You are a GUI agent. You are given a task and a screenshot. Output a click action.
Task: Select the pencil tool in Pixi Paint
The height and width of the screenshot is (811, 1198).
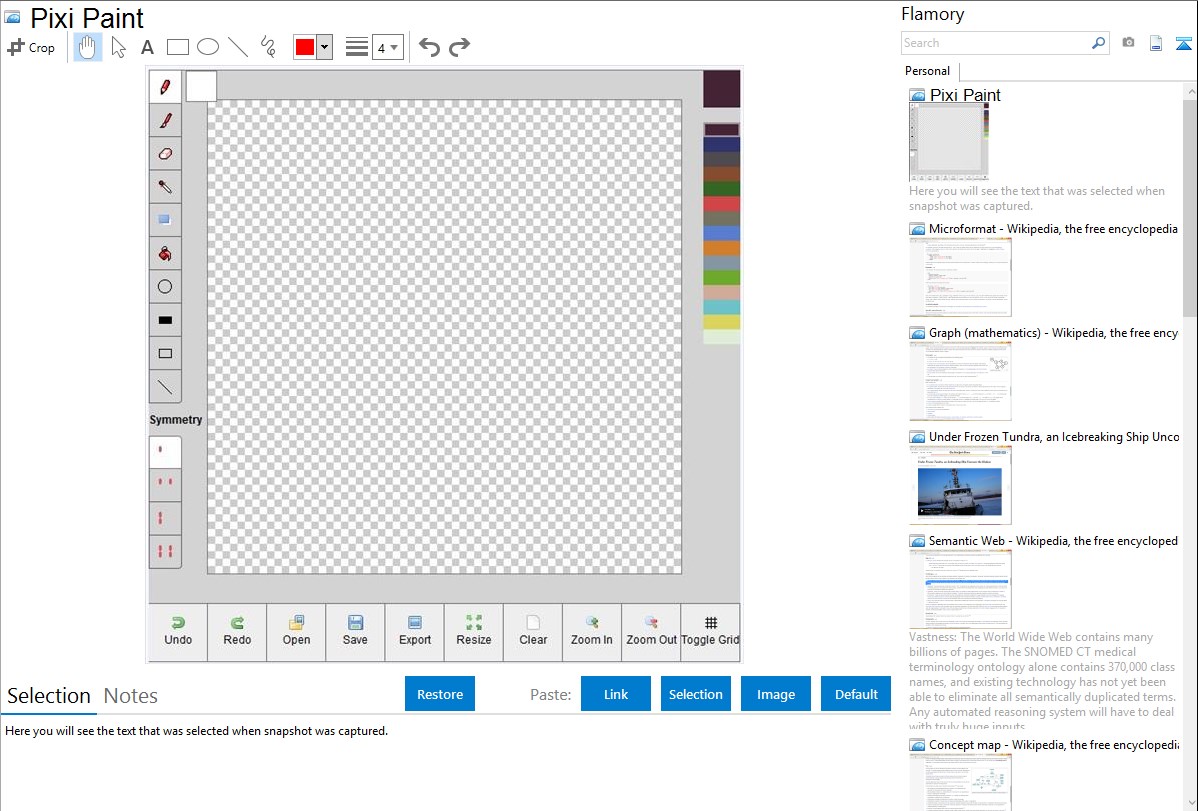165,87
